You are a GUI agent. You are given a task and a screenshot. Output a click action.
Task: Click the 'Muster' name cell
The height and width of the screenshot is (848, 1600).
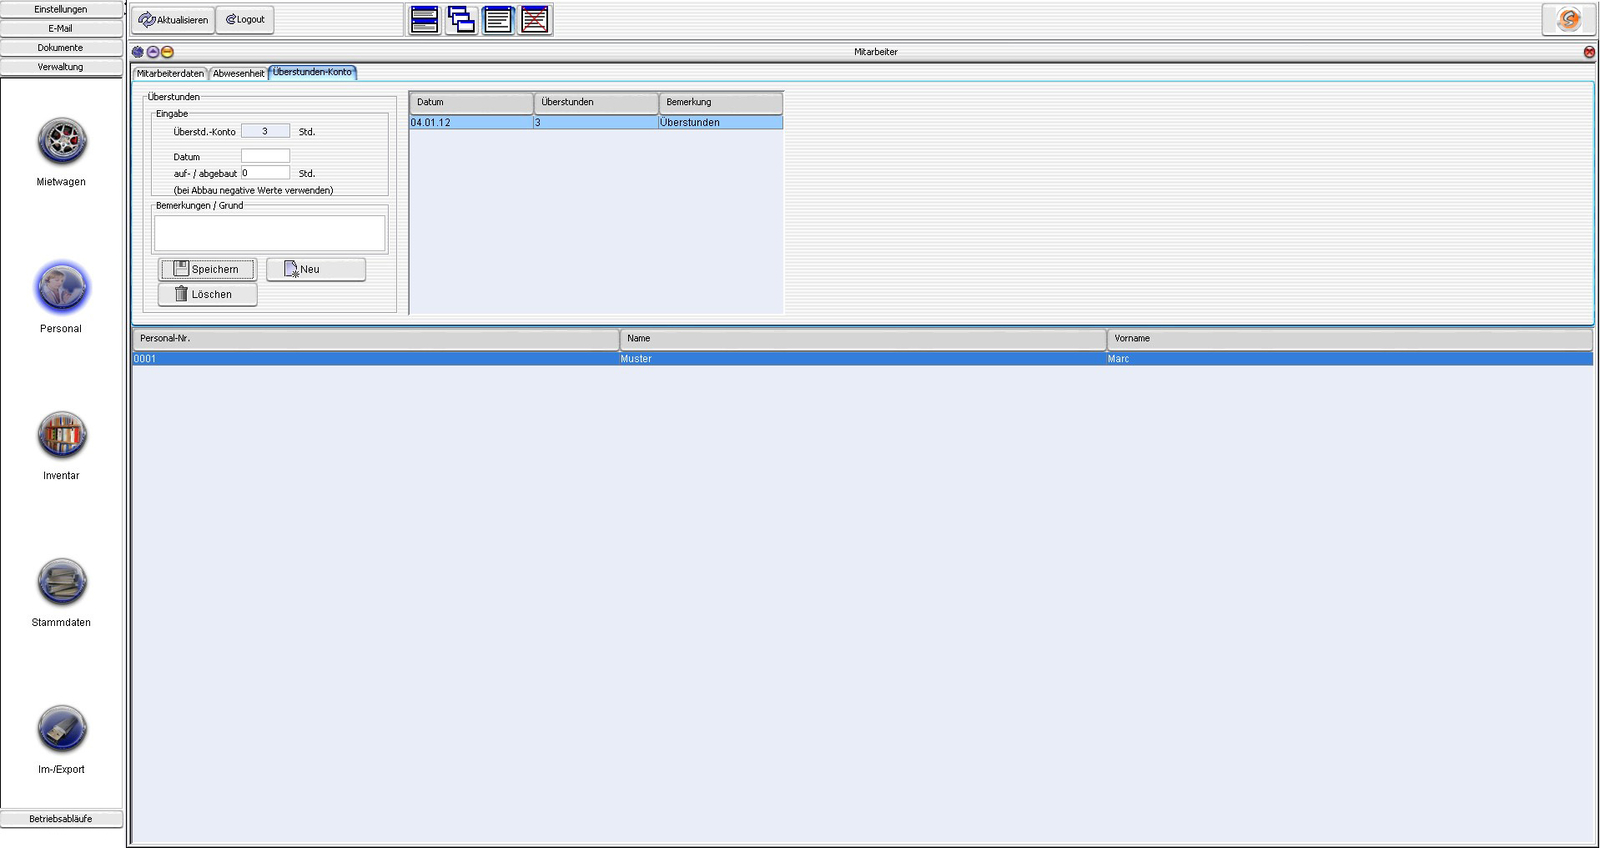coord(863,358)
